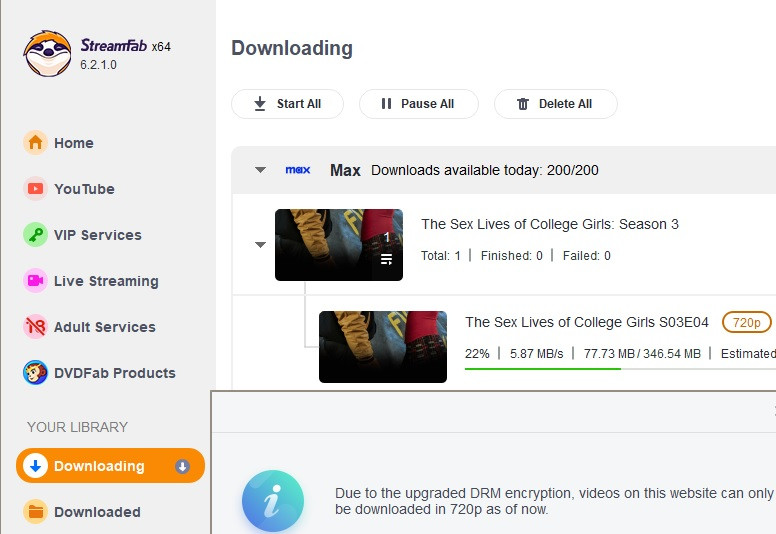Click the '77.73 MB / 346.54 MB' size value
776x534 pixels.
[642, 354]
